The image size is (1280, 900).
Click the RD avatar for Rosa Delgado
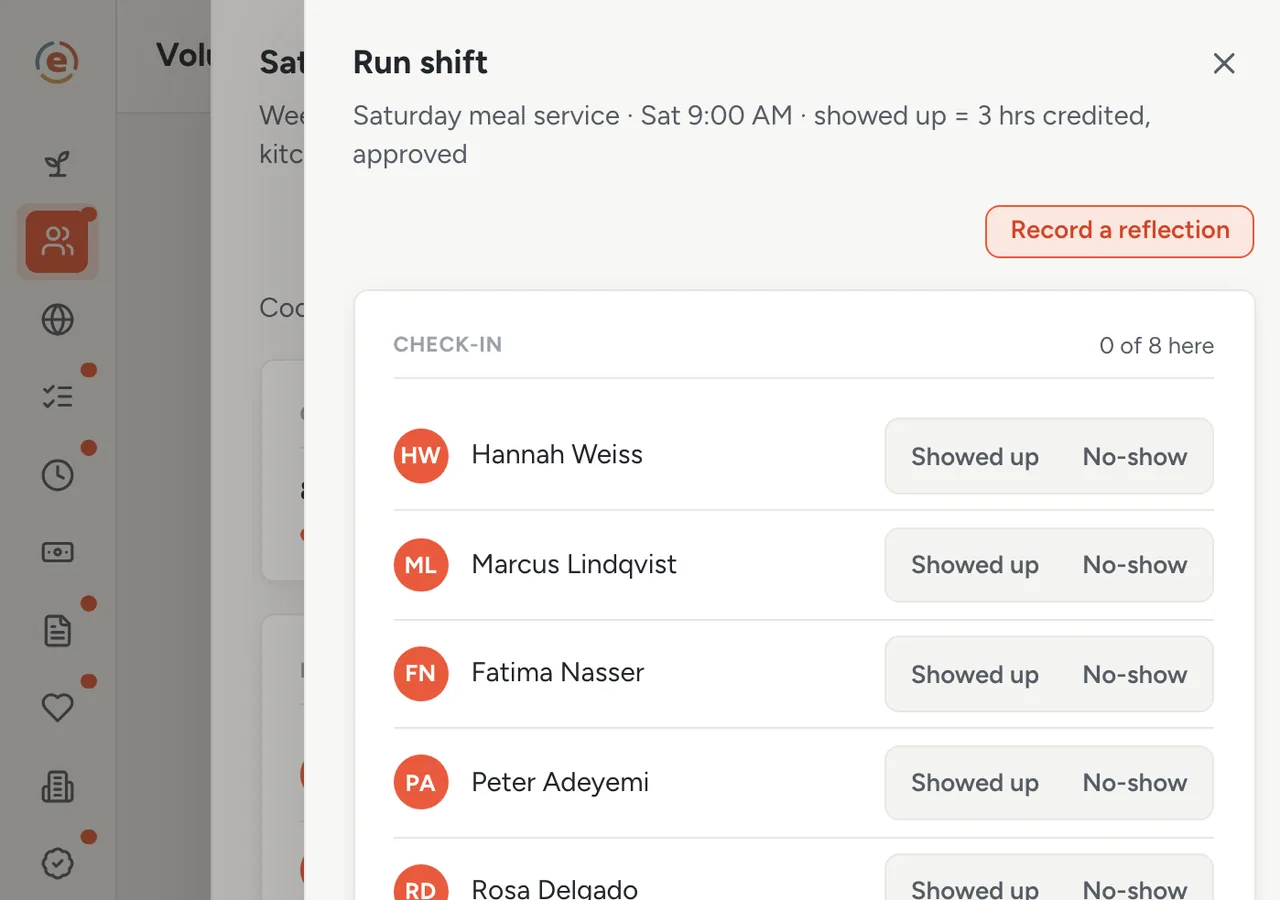[x=421, y=883]
